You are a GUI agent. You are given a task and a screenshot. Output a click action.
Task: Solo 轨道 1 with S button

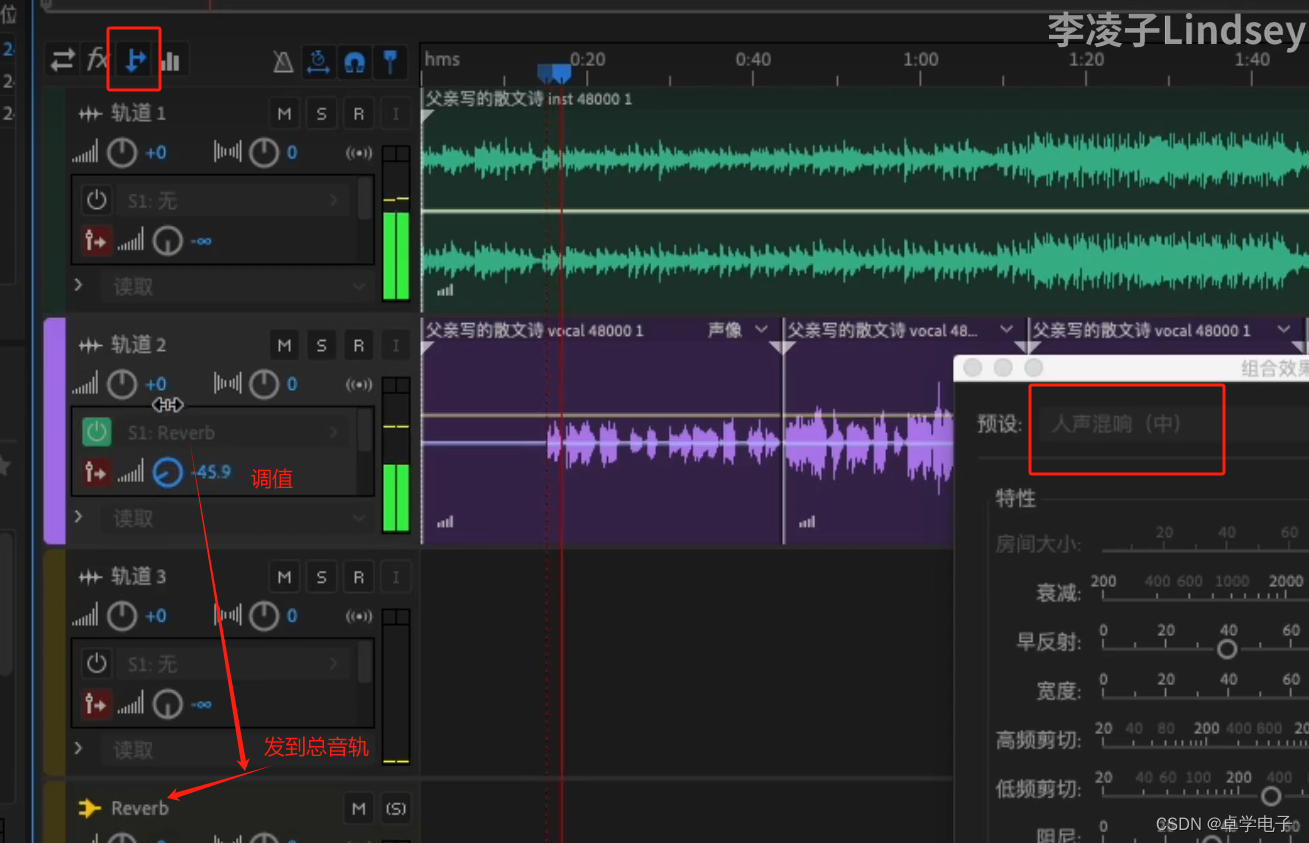click(x=321, y=114)
